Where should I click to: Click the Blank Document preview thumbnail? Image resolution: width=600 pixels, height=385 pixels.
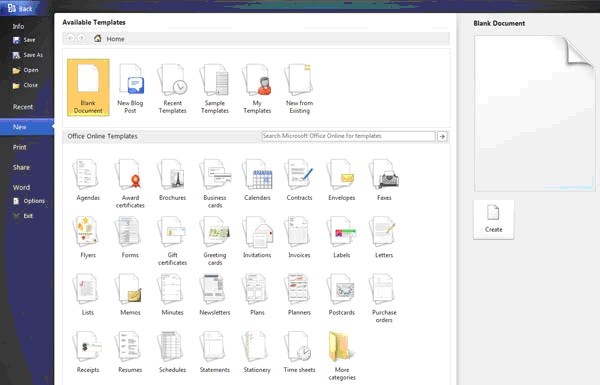[x=535, y=113]
